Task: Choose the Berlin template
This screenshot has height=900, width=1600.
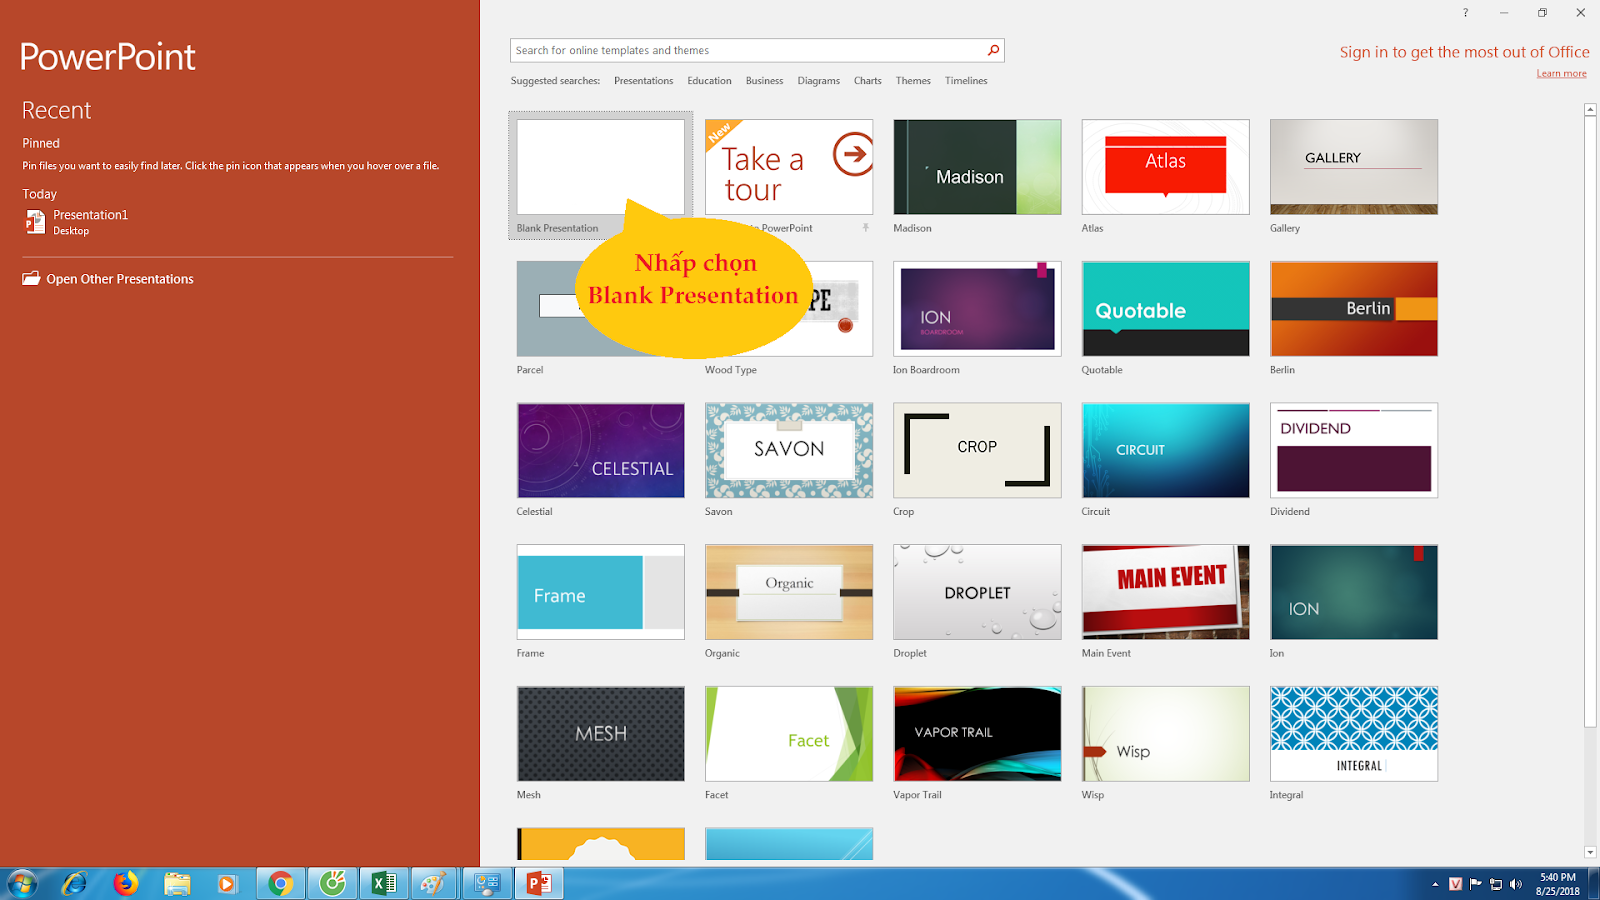Action: [x=1354, y=309]
